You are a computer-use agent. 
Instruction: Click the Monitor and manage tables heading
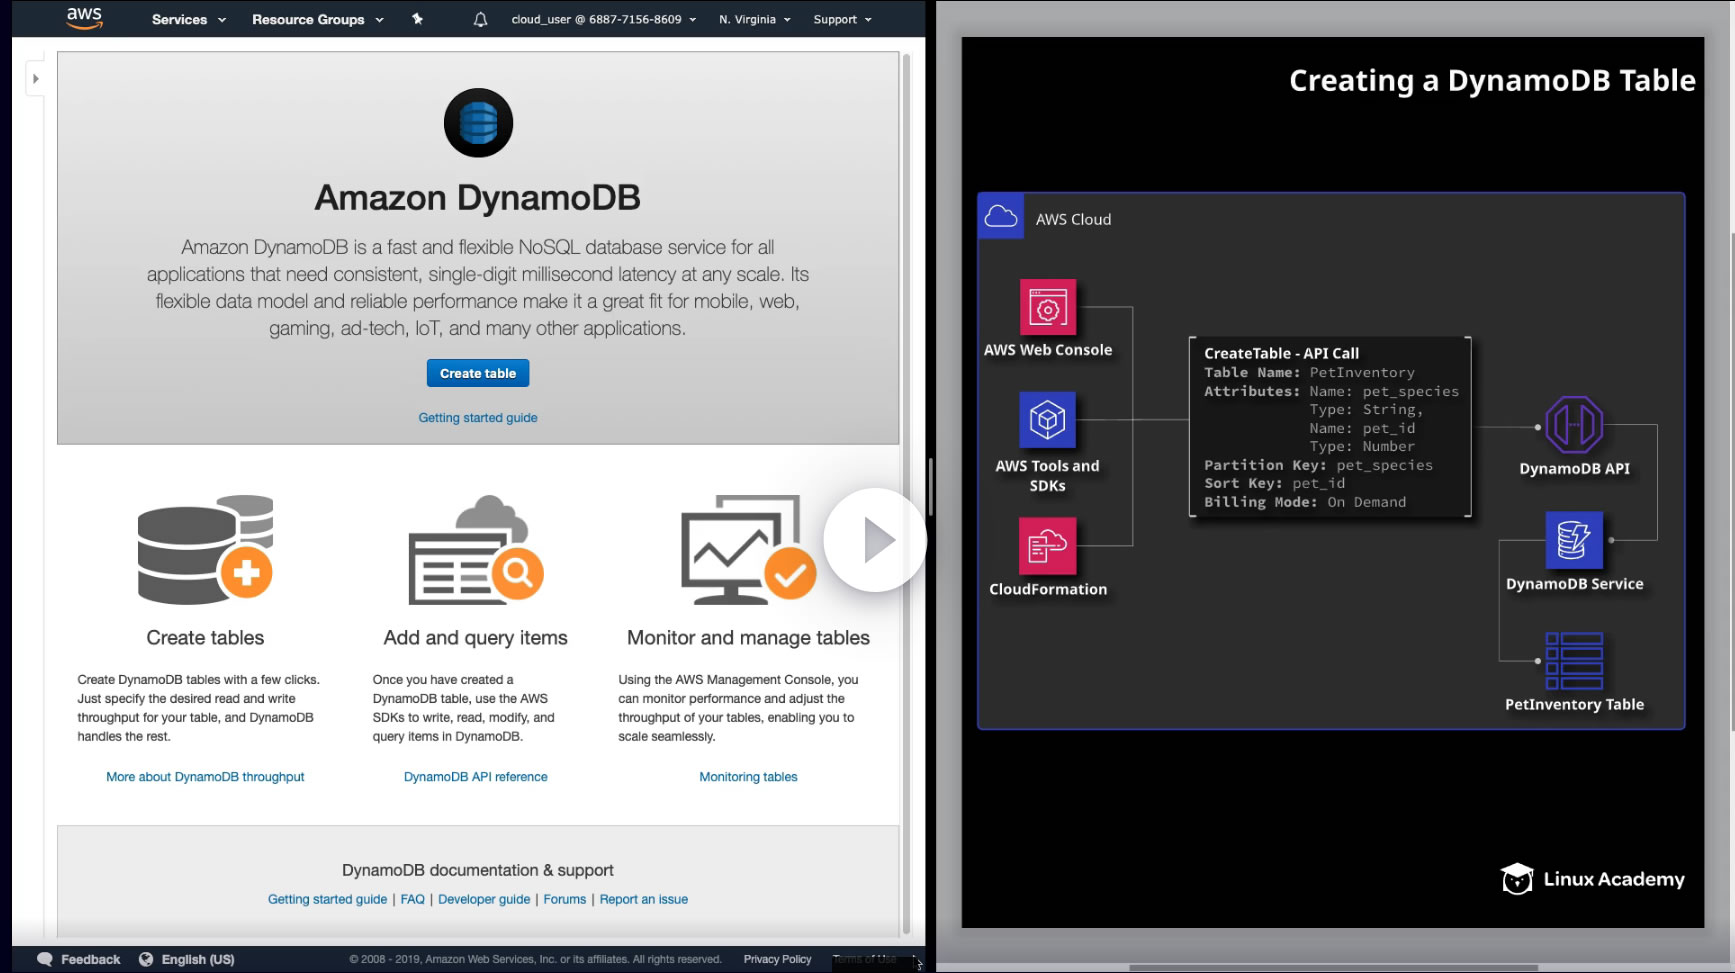pyautogui.click(x=748, y=638)
